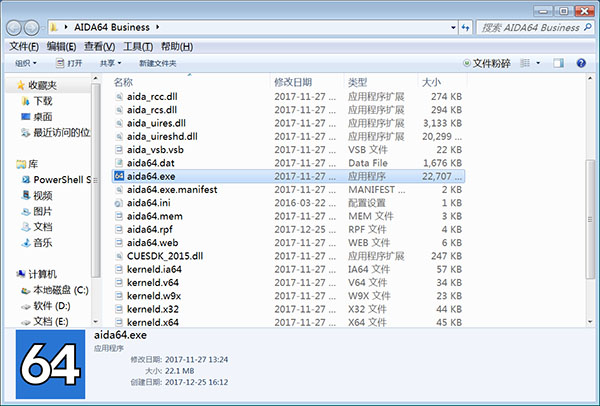
Task: Open the 查看(V) menu
Action: tap(99, 47)
